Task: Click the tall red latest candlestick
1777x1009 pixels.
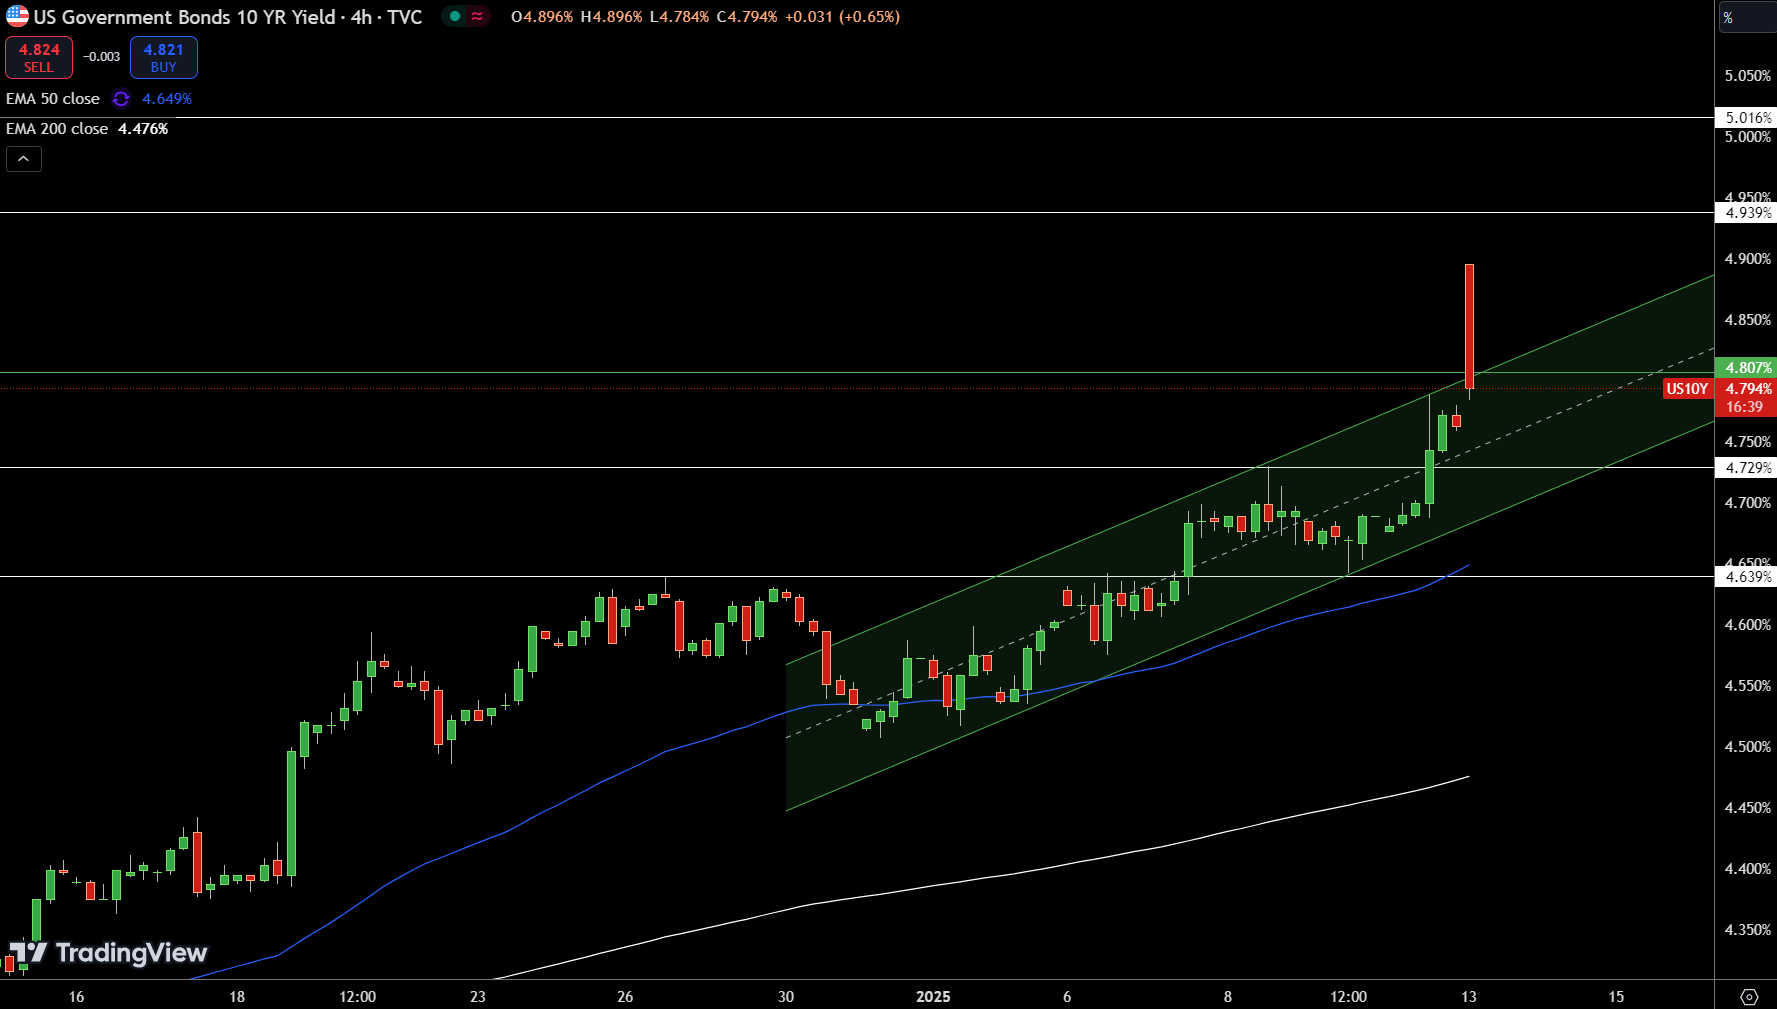Action: 1469,326
